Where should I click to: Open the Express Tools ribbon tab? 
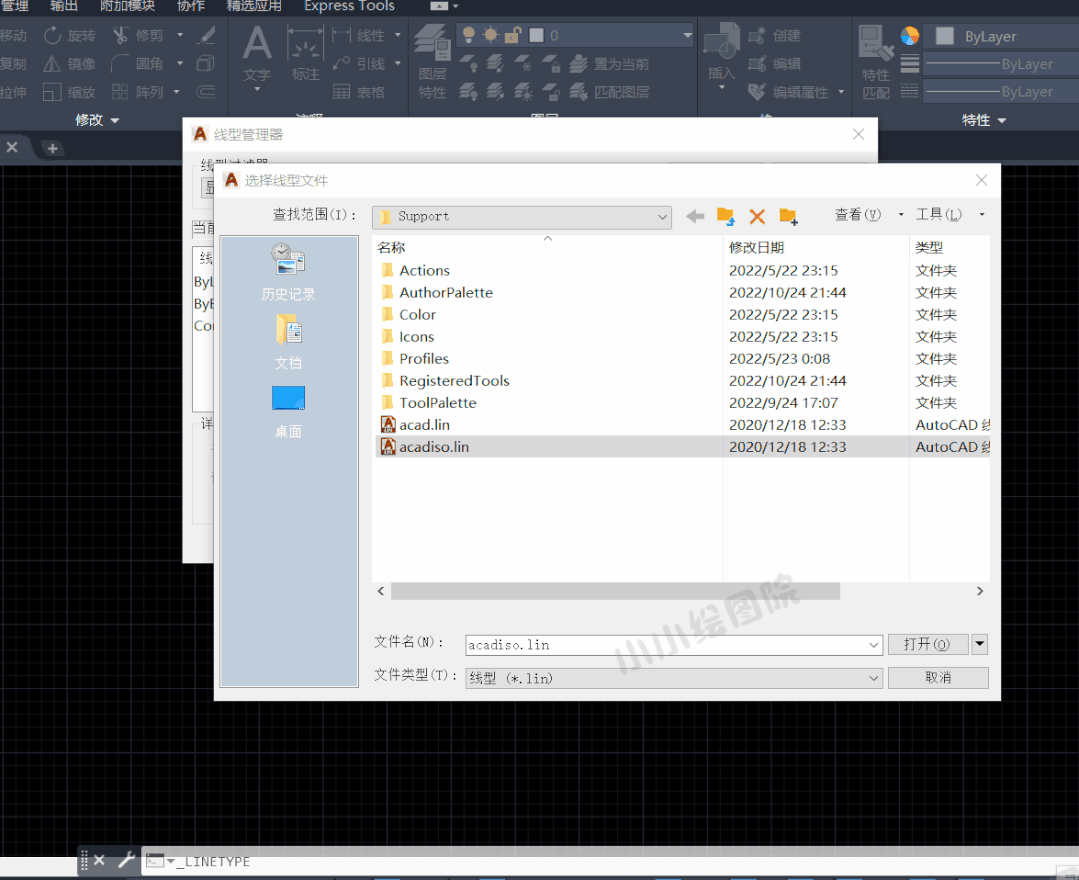click(x=349, y=6)
